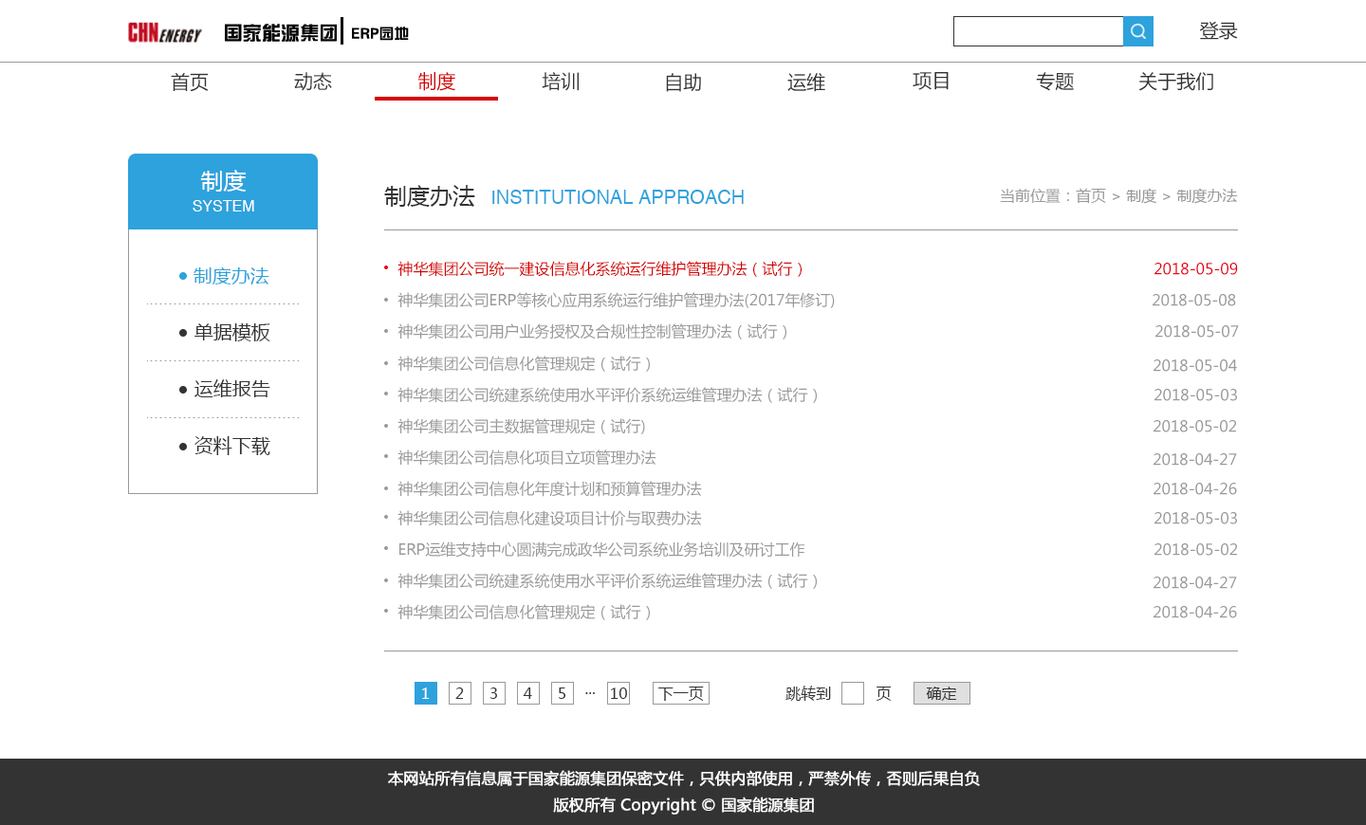
Task: Click the red date 2018-05-09
Action: click(x=1195, y=269)
